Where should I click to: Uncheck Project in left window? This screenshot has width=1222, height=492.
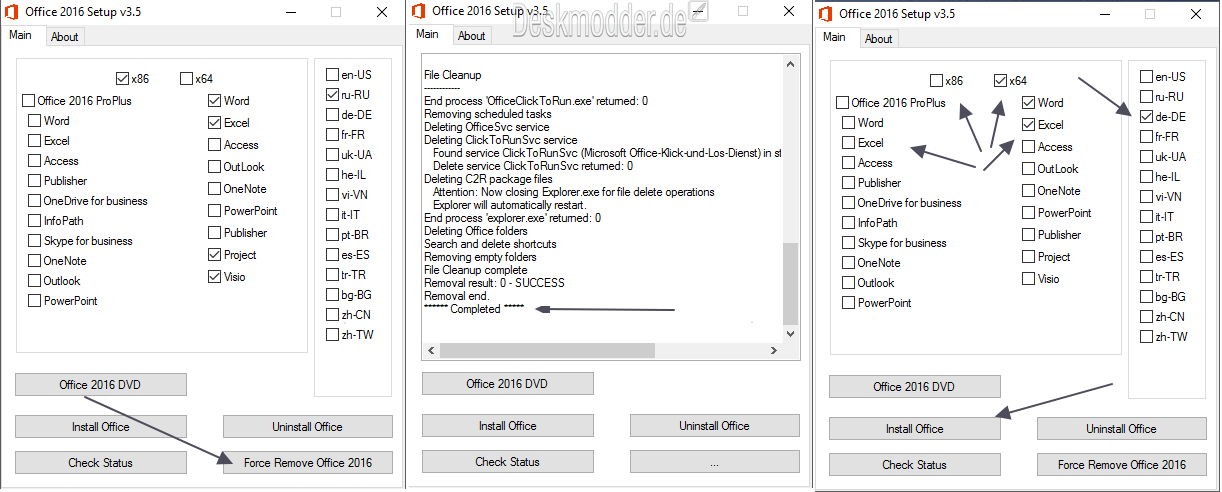pos(215,255)
